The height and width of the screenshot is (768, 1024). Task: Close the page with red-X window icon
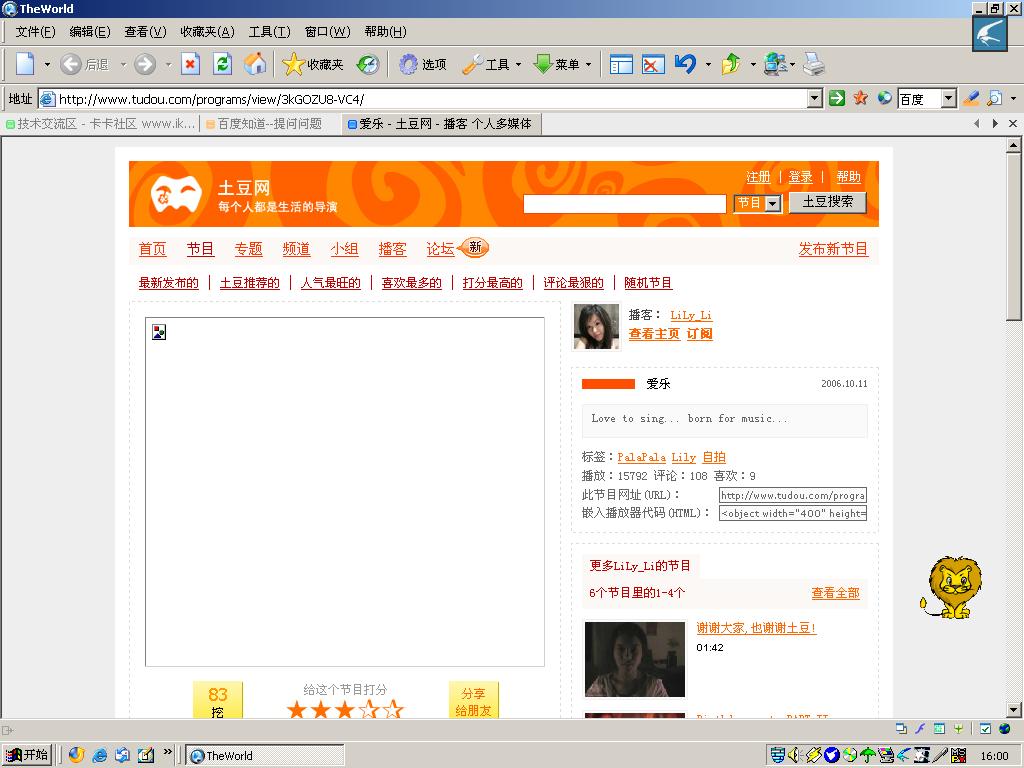[x=653, y=64]
